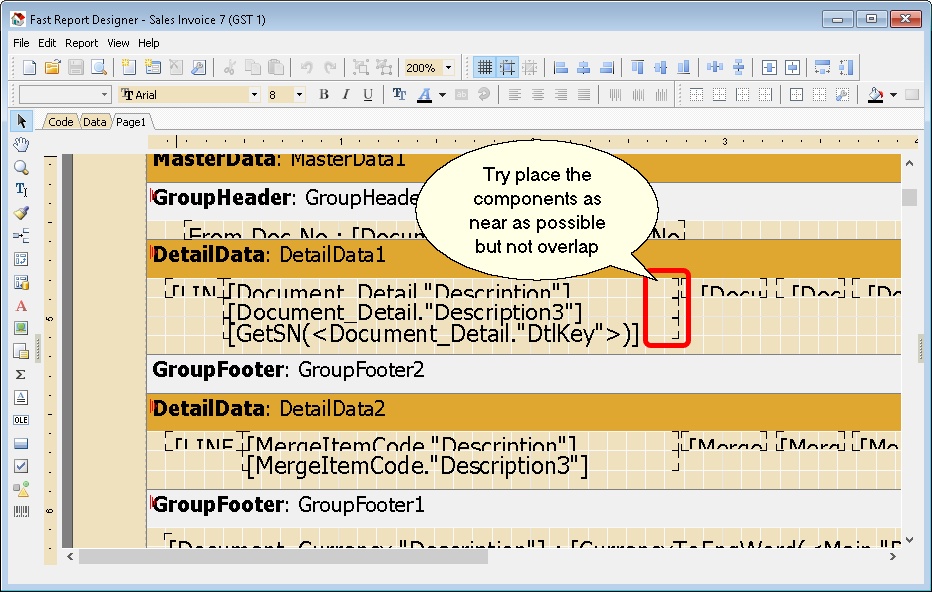Insert an OLE object
932x592 pixels.
21,420
